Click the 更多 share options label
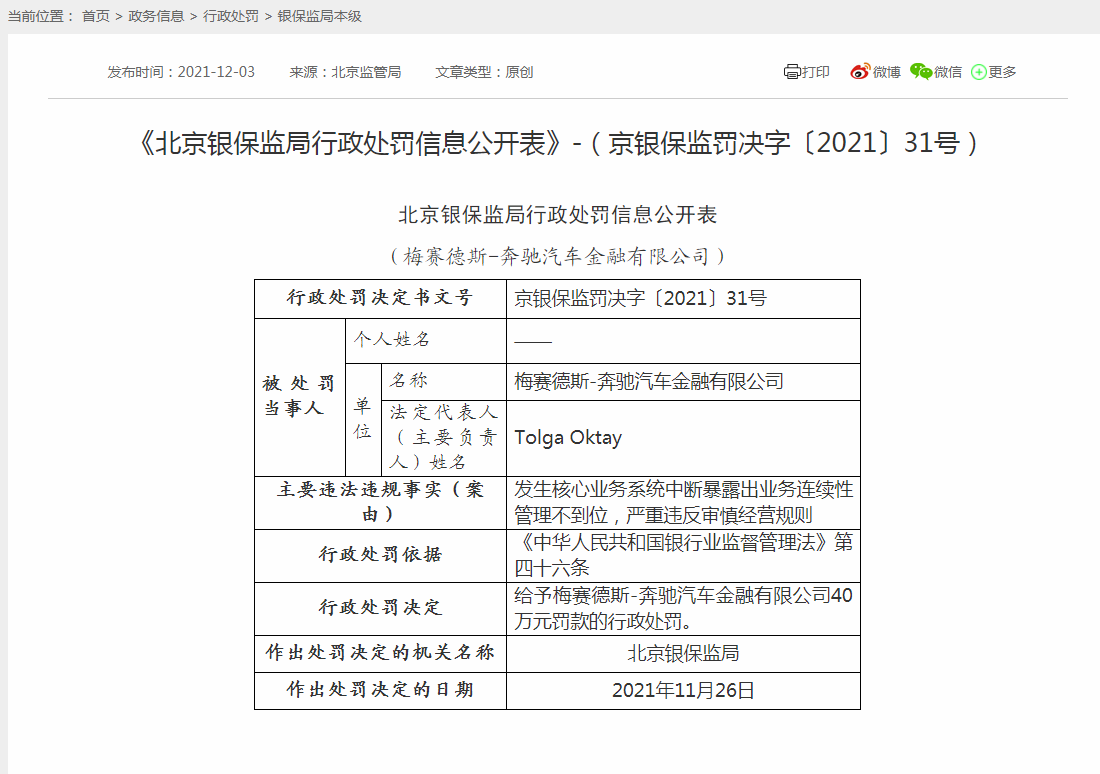The height and width of the screenshot is (774, 1100). [1002, 72]
